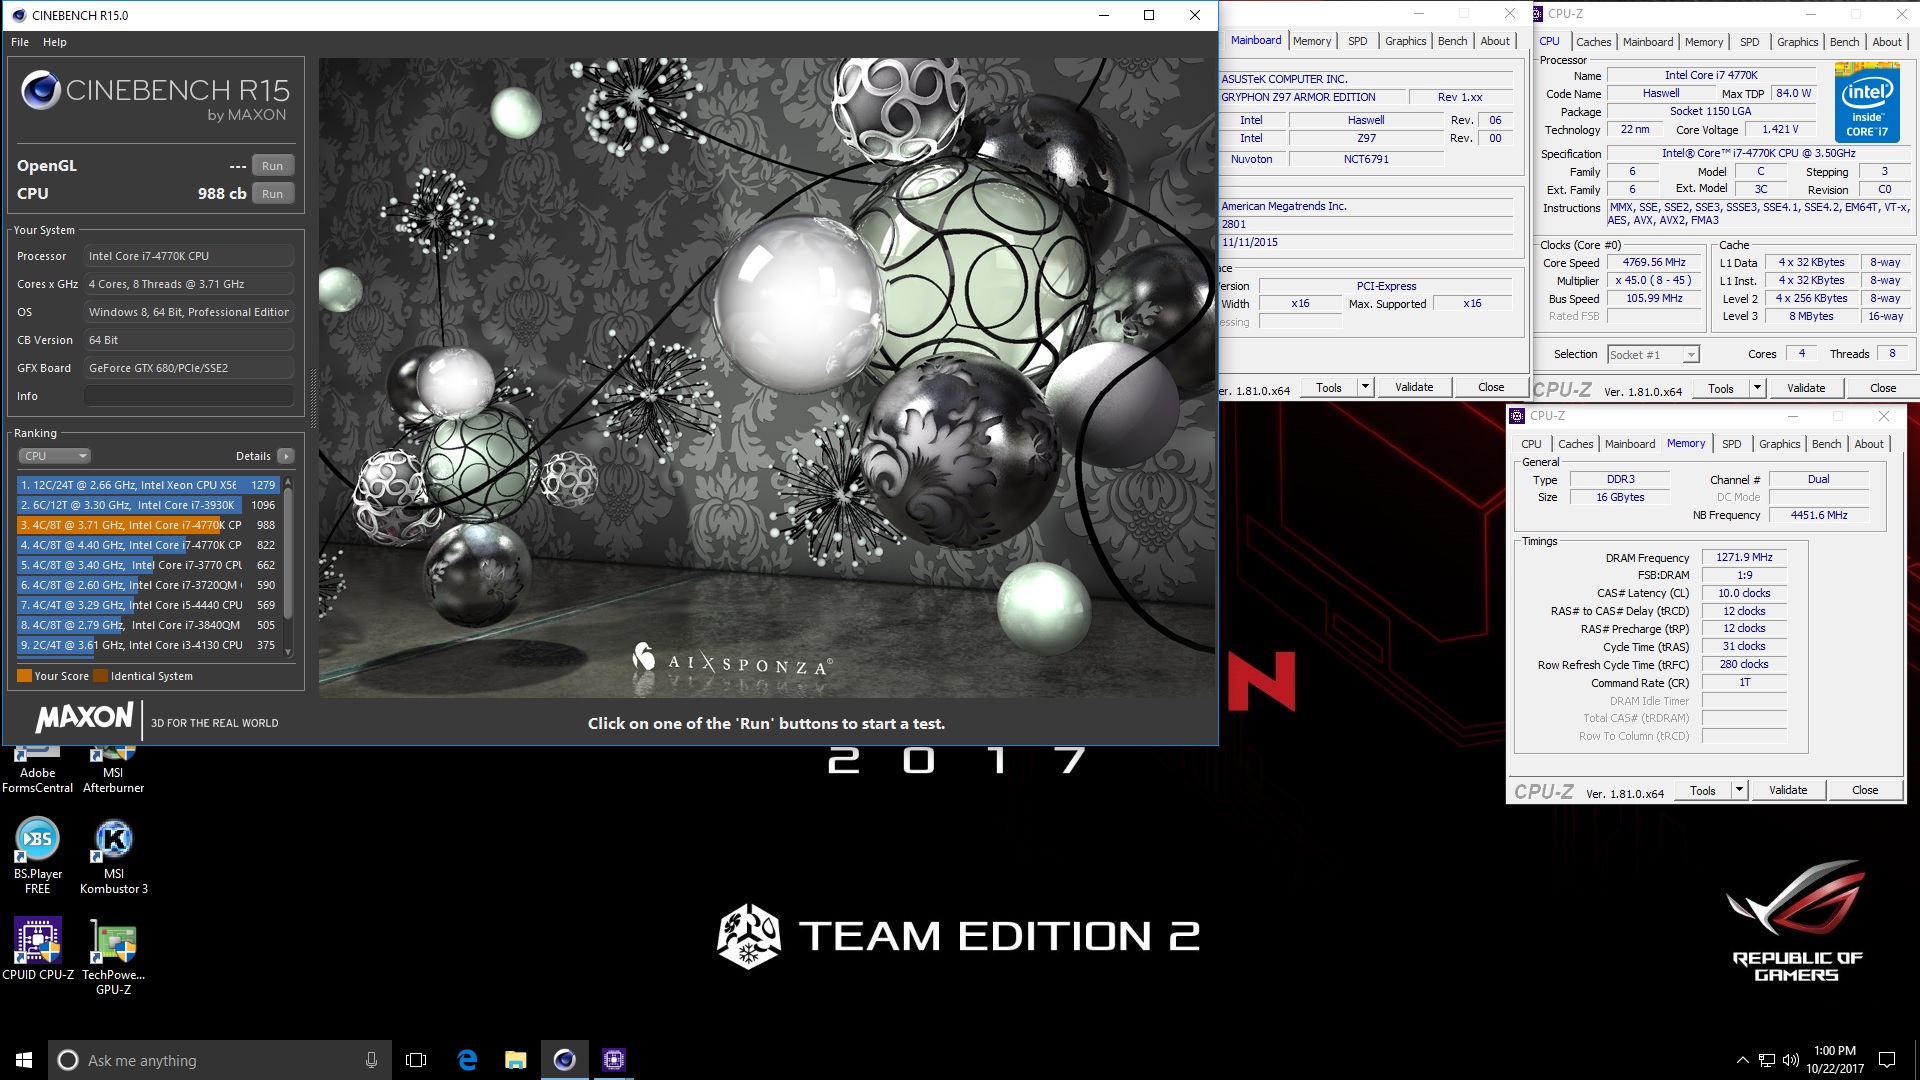Open the File menu in Cinebench

pos(20,42)
